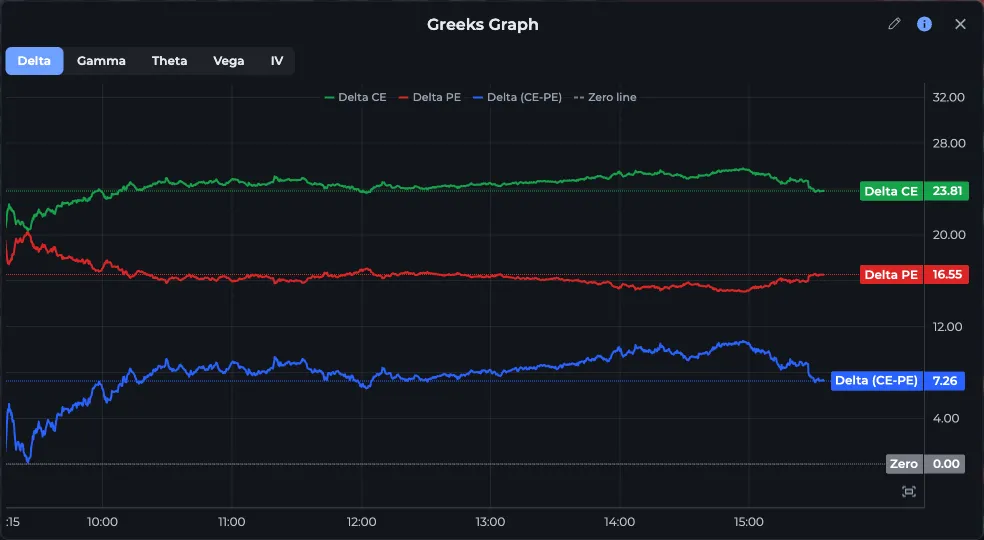Click the green Delta CE price label
This screenshot has height=540, width=984.
[891, 191]
